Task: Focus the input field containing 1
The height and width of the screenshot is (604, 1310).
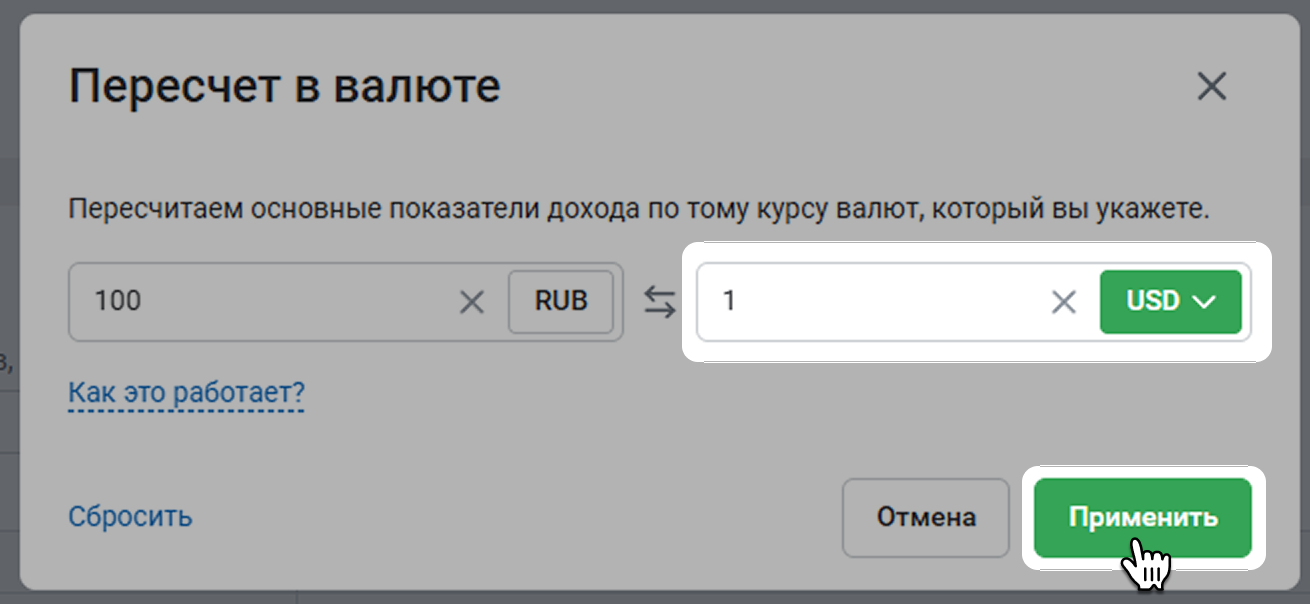Action: [870, 302]
